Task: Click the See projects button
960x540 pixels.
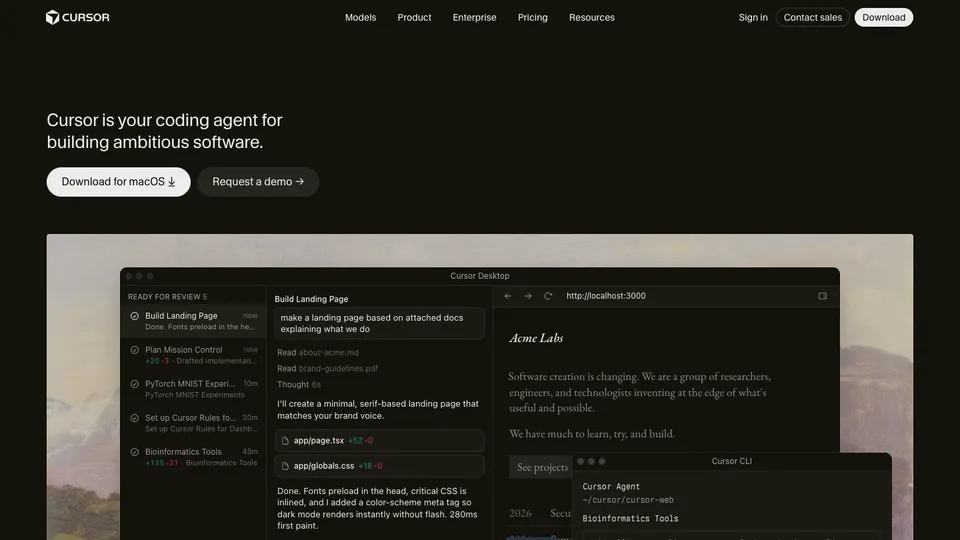Action: [x=542, y=467]
